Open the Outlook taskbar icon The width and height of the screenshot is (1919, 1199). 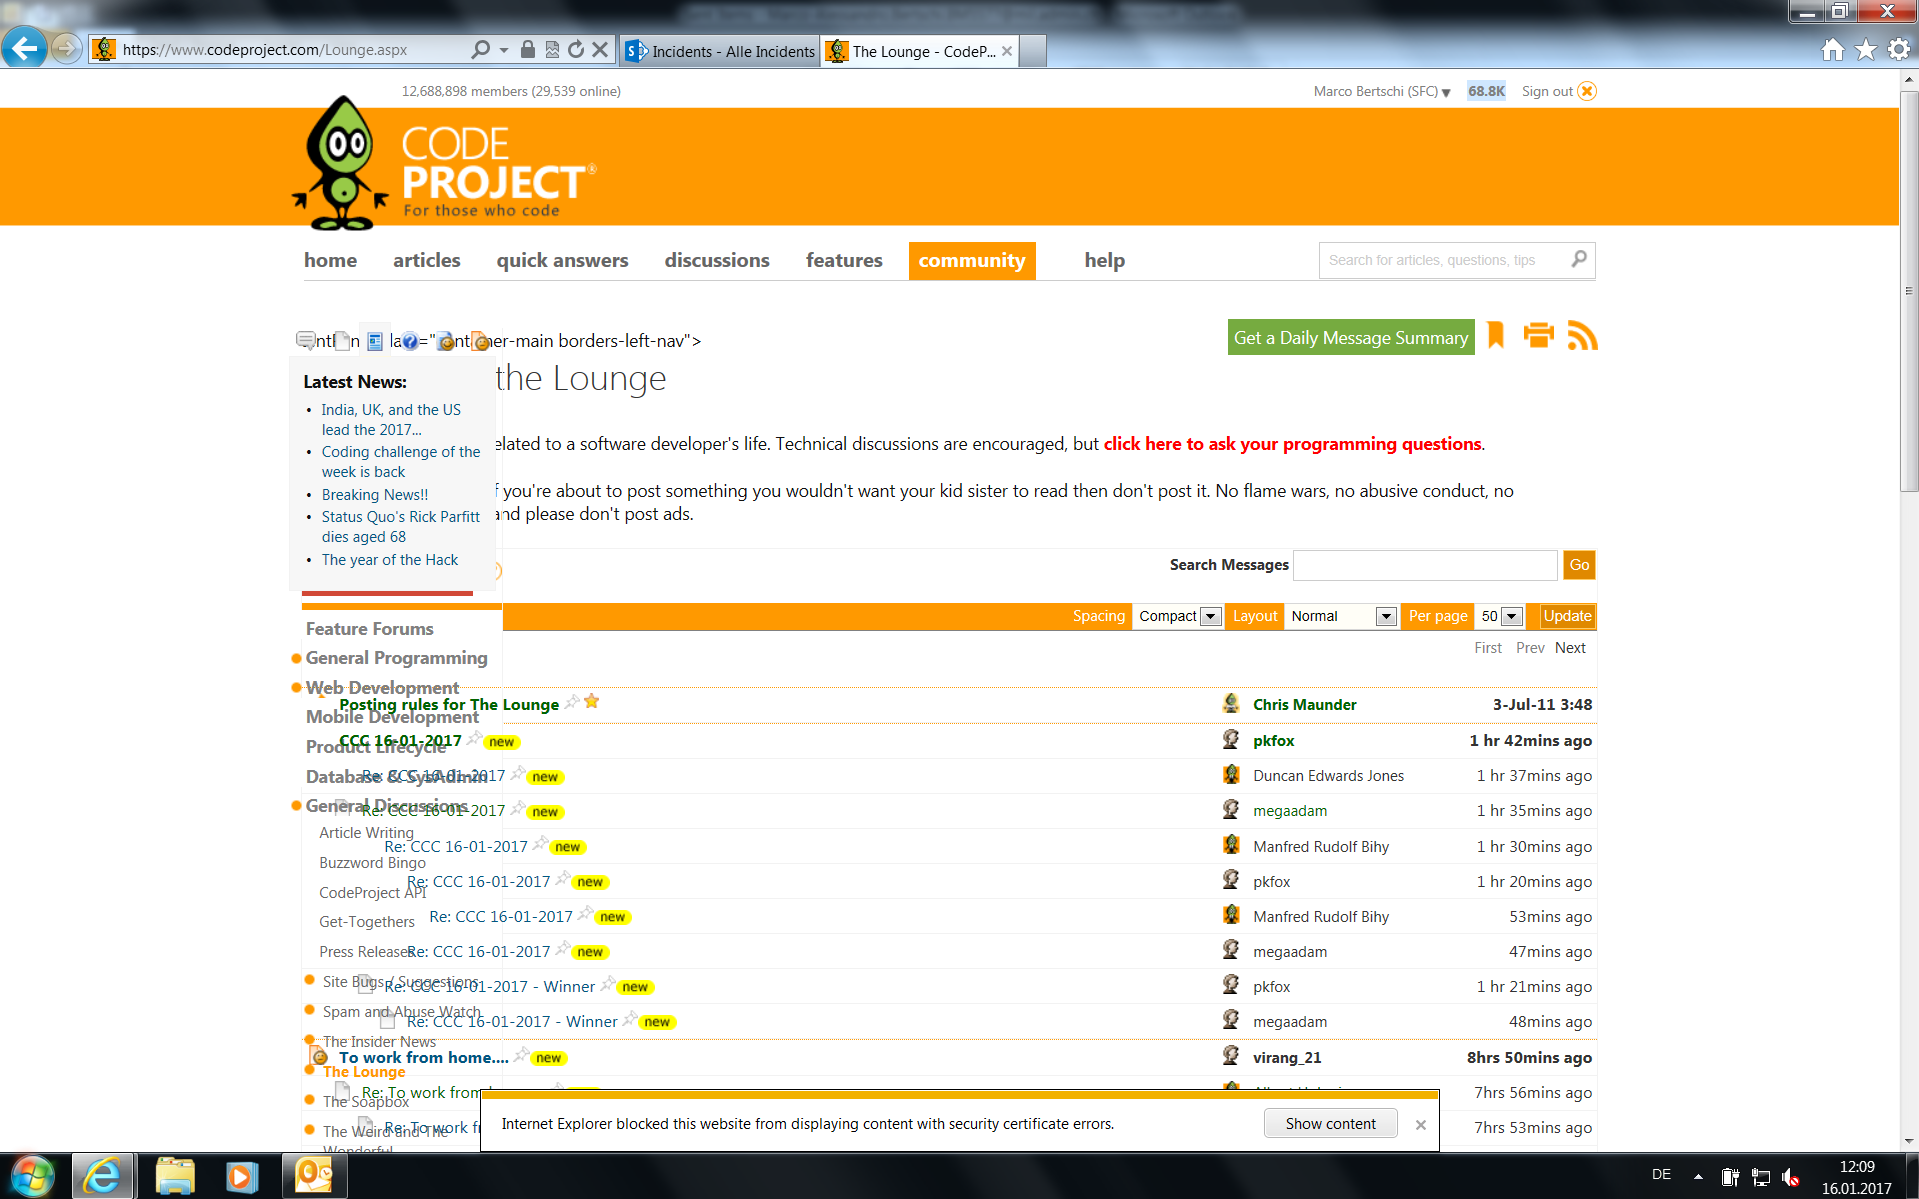[x=313, y=1176]
